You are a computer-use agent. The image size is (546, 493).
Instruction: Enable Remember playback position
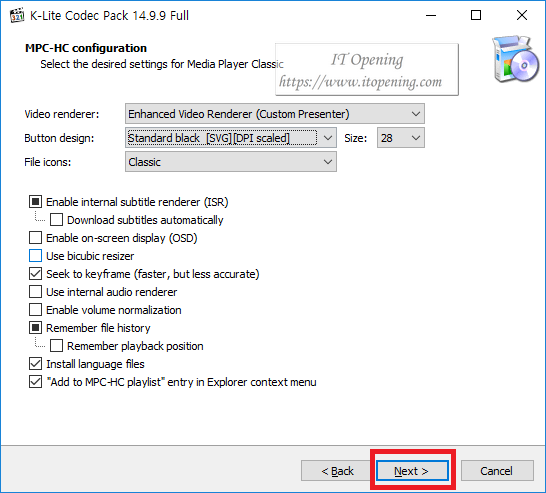pyautogui.click(x=56, y=346)
